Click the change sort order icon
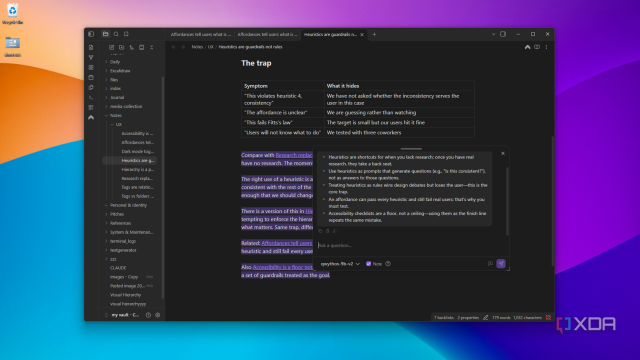 pyautogui.click(x=131, y=47)
